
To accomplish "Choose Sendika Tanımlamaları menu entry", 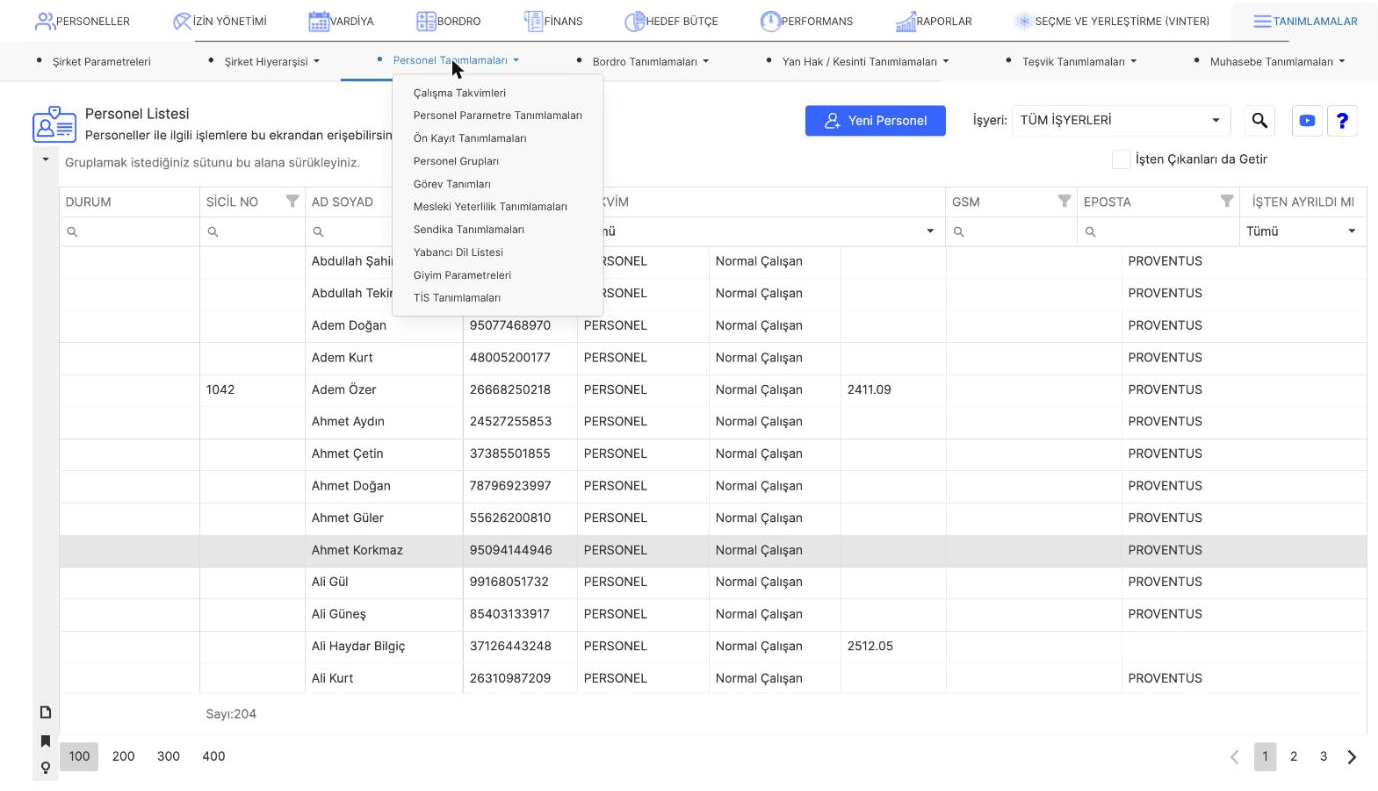I will (x=469, y=229).
